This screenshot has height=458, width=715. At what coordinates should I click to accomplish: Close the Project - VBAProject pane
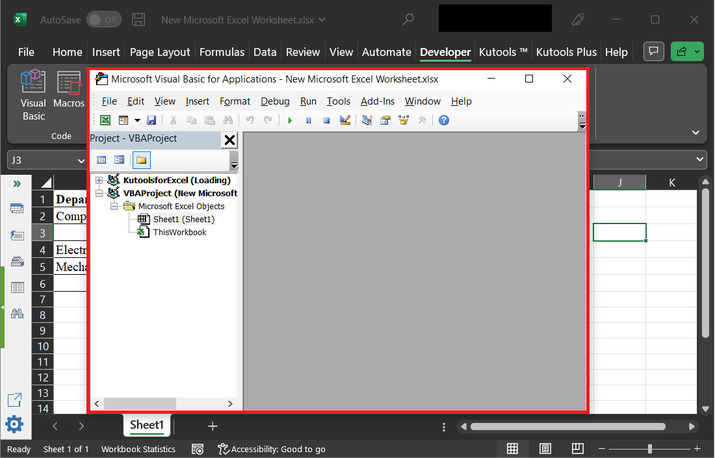click(x=230, y=140)
